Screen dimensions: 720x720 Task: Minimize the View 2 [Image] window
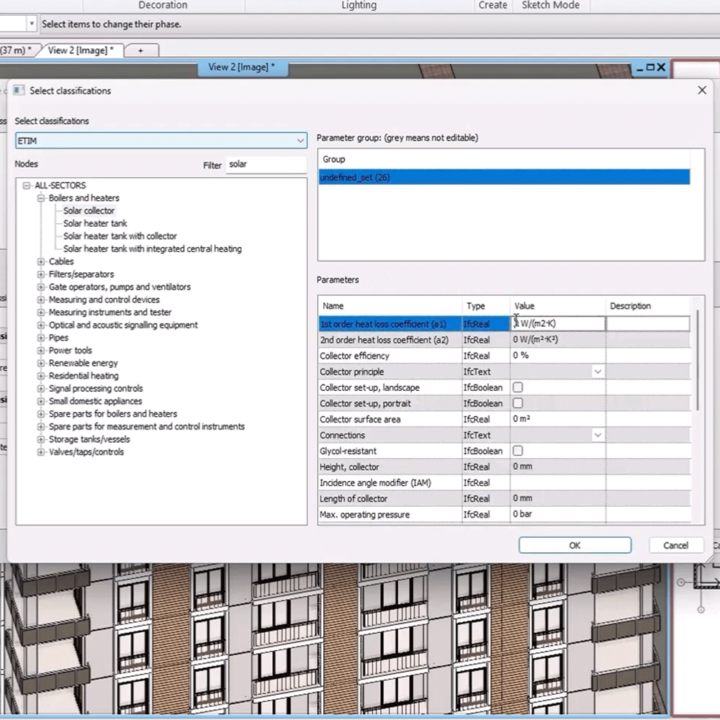coord(640,68)
